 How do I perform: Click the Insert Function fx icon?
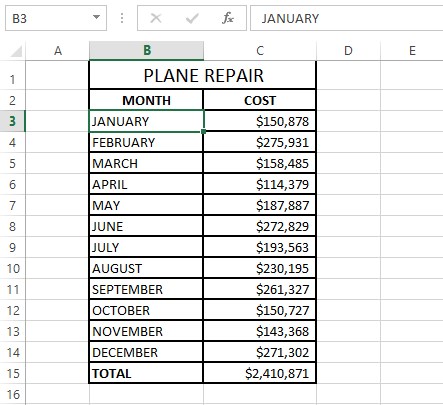pos(228,18)
